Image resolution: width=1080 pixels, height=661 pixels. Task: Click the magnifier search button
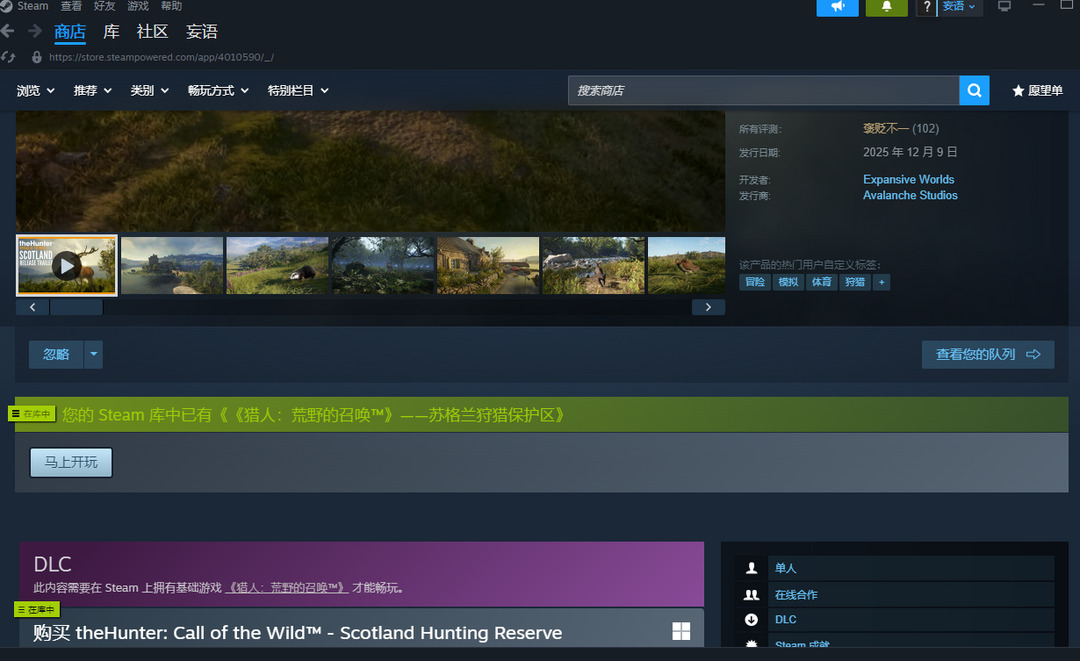click(974, 90)
